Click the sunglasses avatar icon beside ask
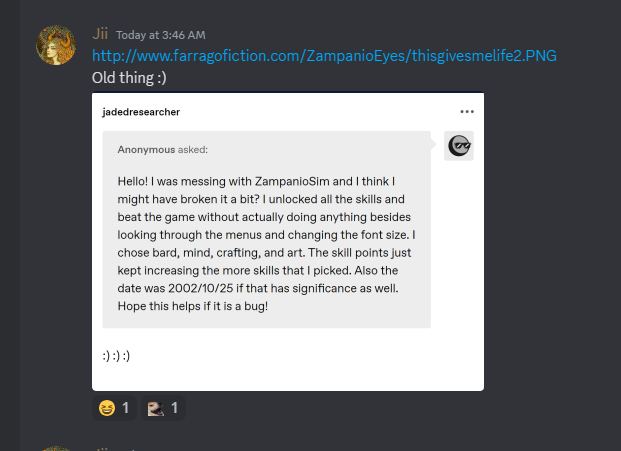621x451 pixels. pos(459,146)
